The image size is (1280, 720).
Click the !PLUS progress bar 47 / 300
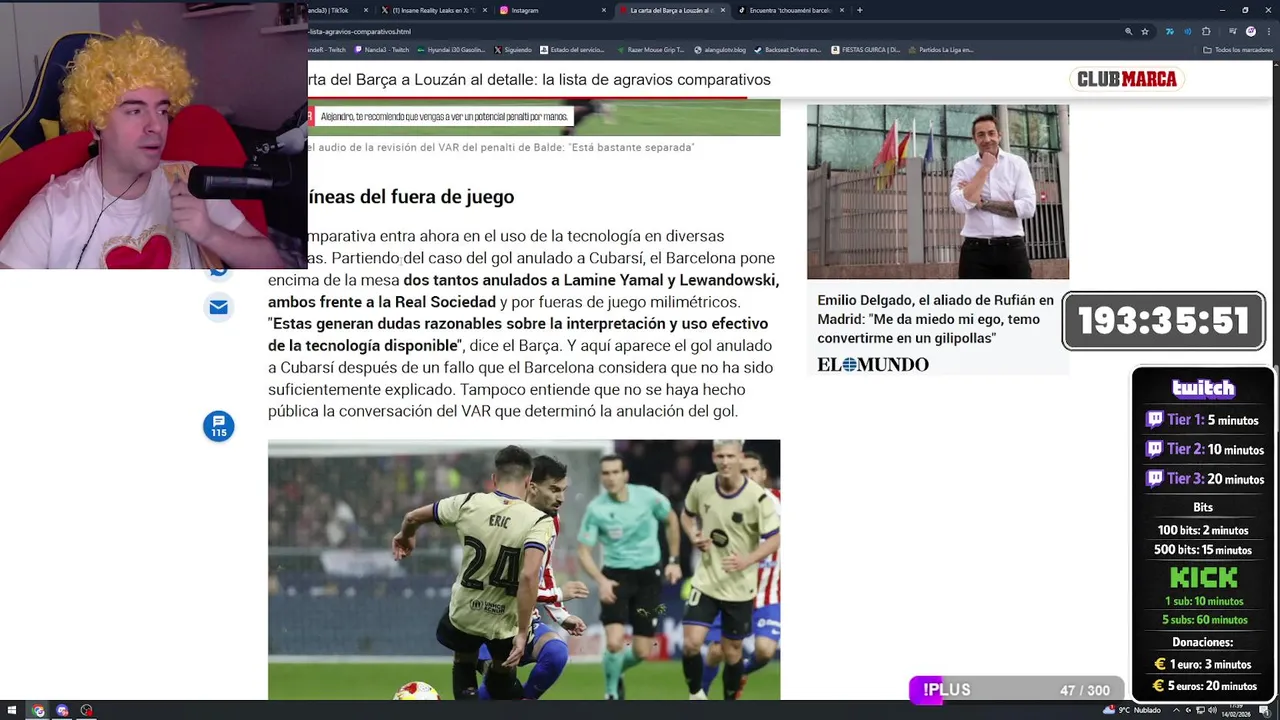tap(1015, 690)
